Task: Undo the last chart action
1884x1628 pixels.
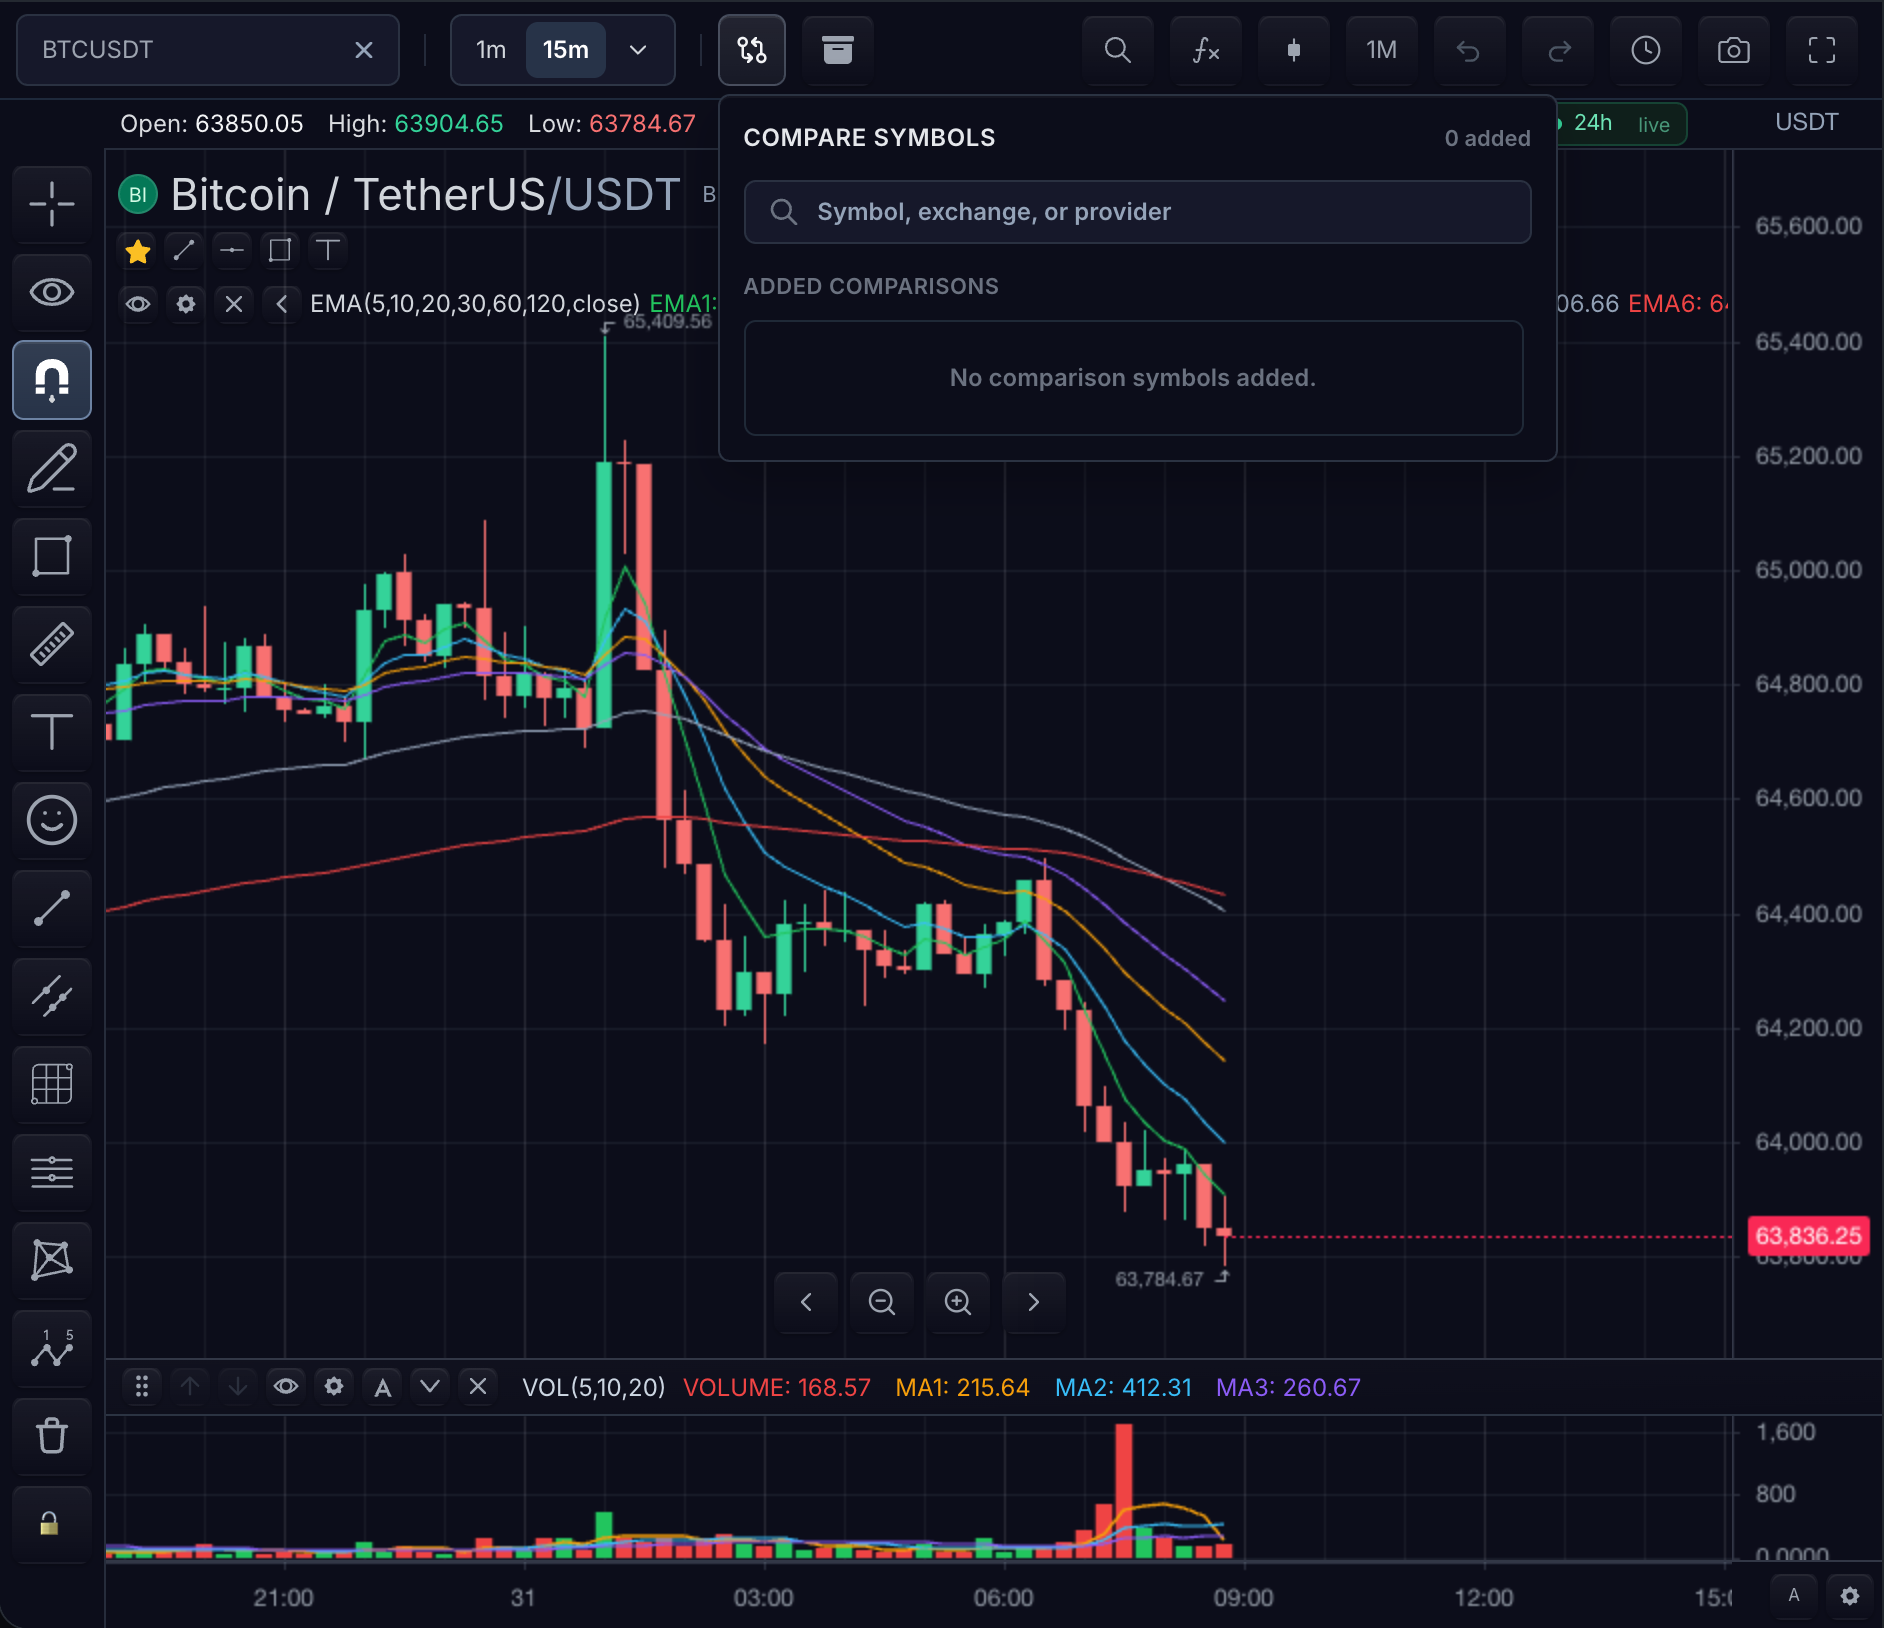Action: [x=1468, y=50]
